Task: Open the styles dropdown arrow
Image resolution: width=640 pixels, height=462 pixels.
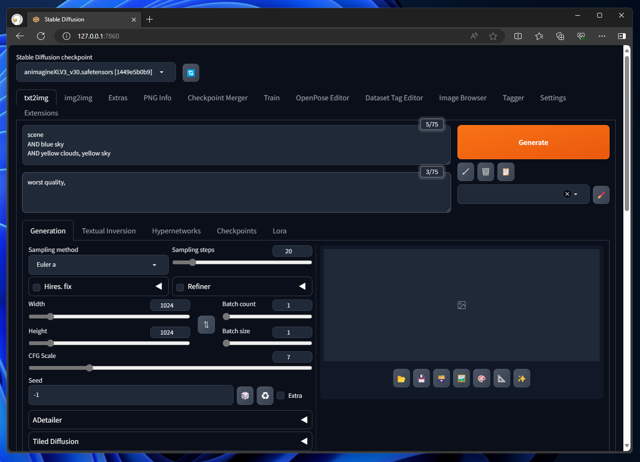Action: tap(576, 194)
